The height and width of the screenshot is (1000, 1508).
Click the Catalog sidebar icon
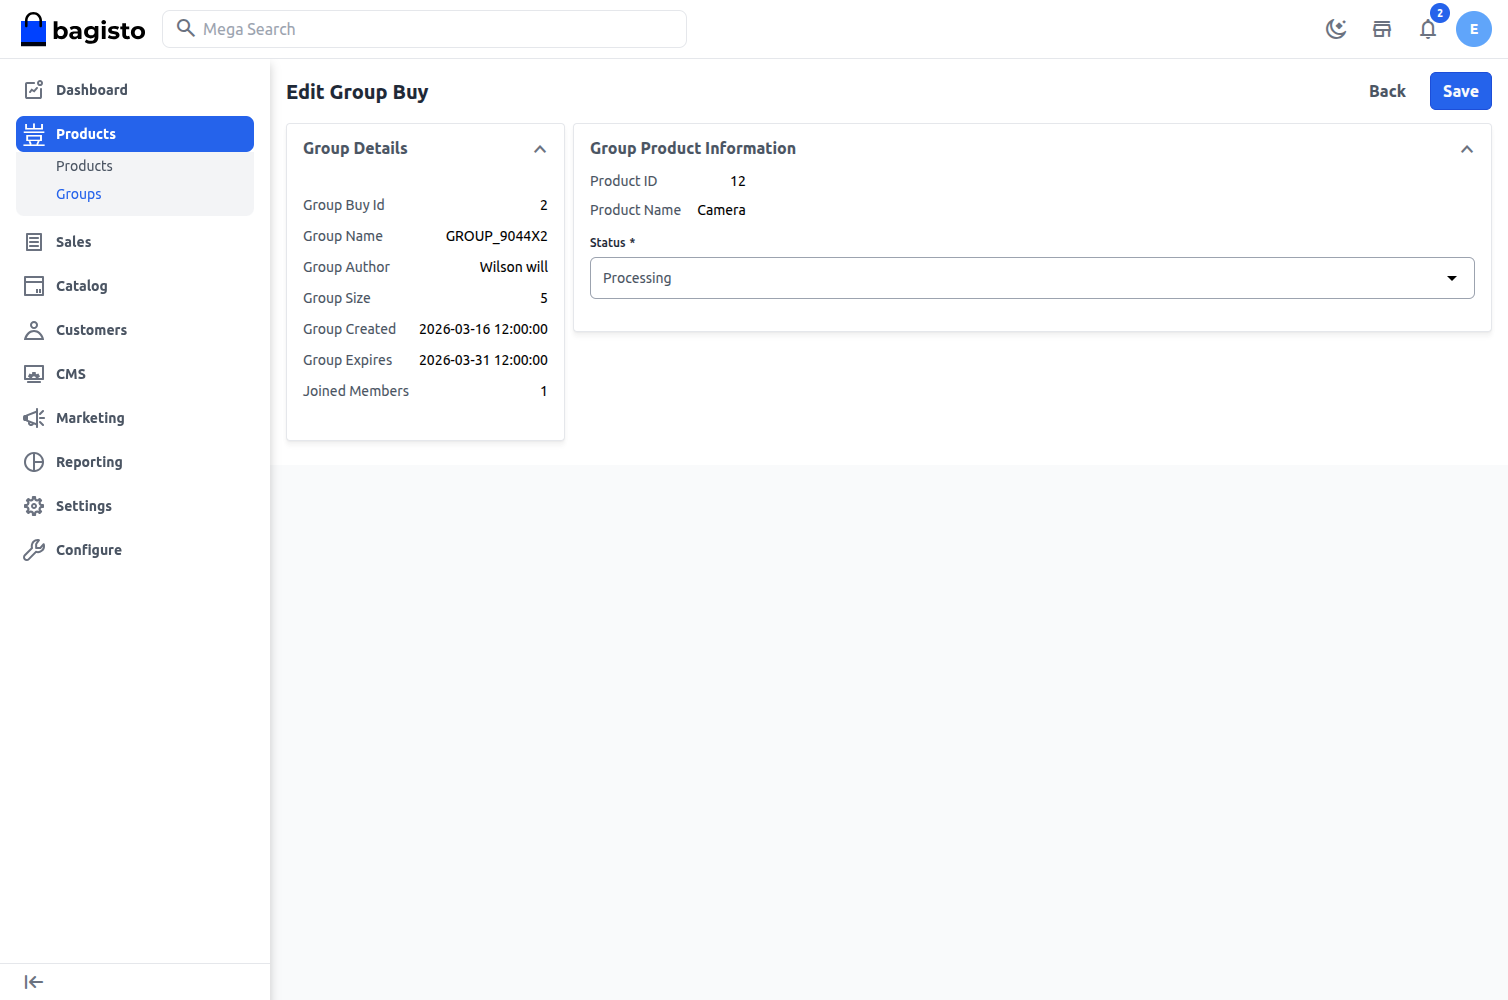[34, 285]
